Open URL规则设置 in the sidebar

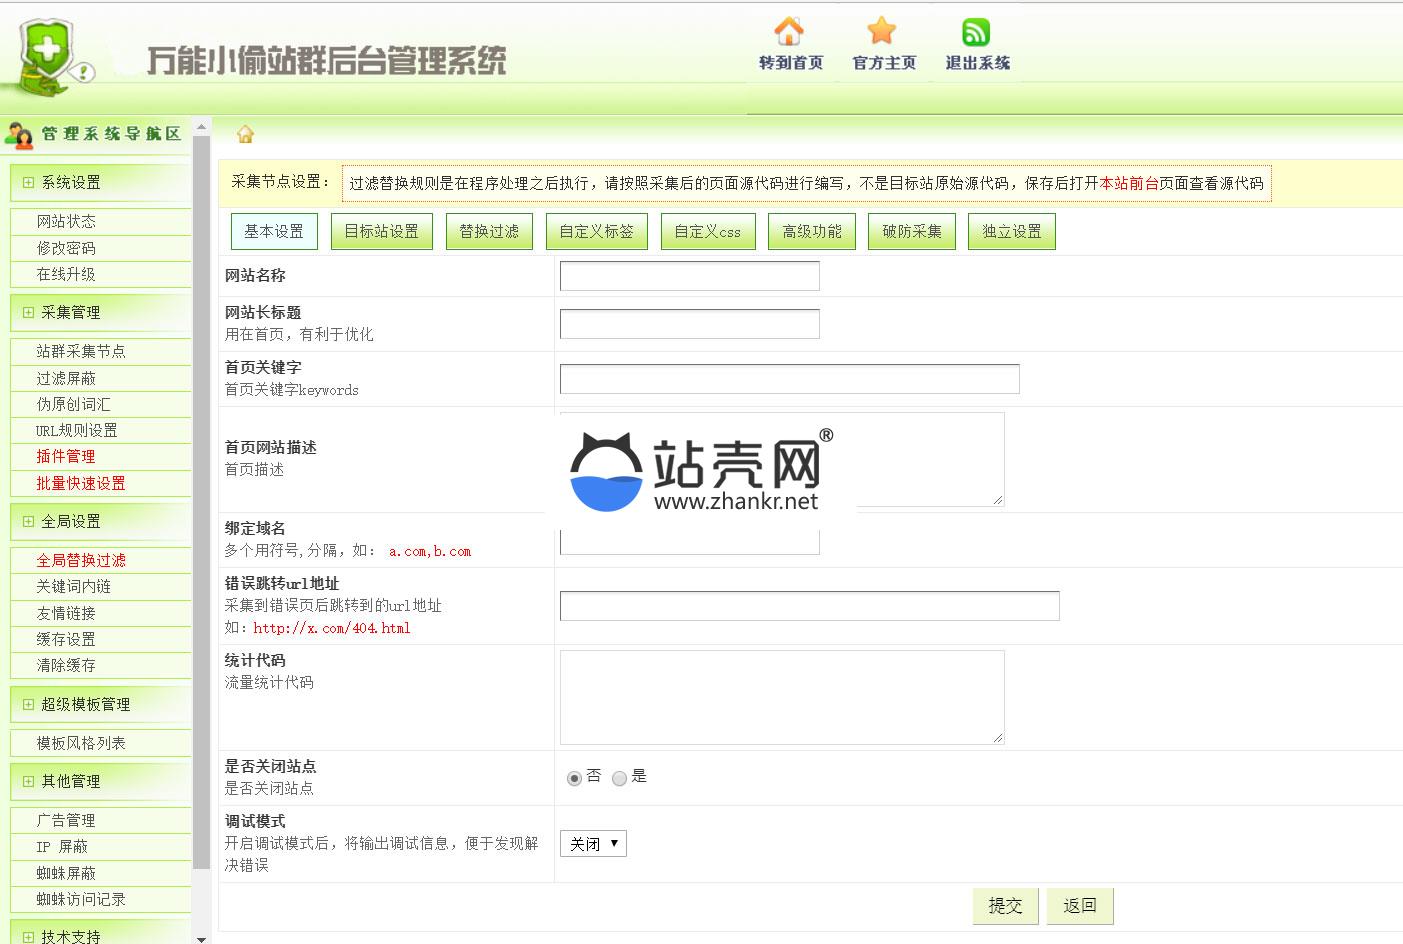click(77, 430)
